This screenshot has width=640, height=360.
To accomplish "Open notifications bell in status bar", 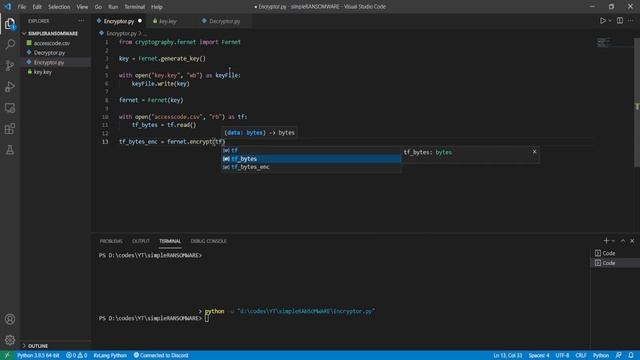I will (x=631, y=355).
